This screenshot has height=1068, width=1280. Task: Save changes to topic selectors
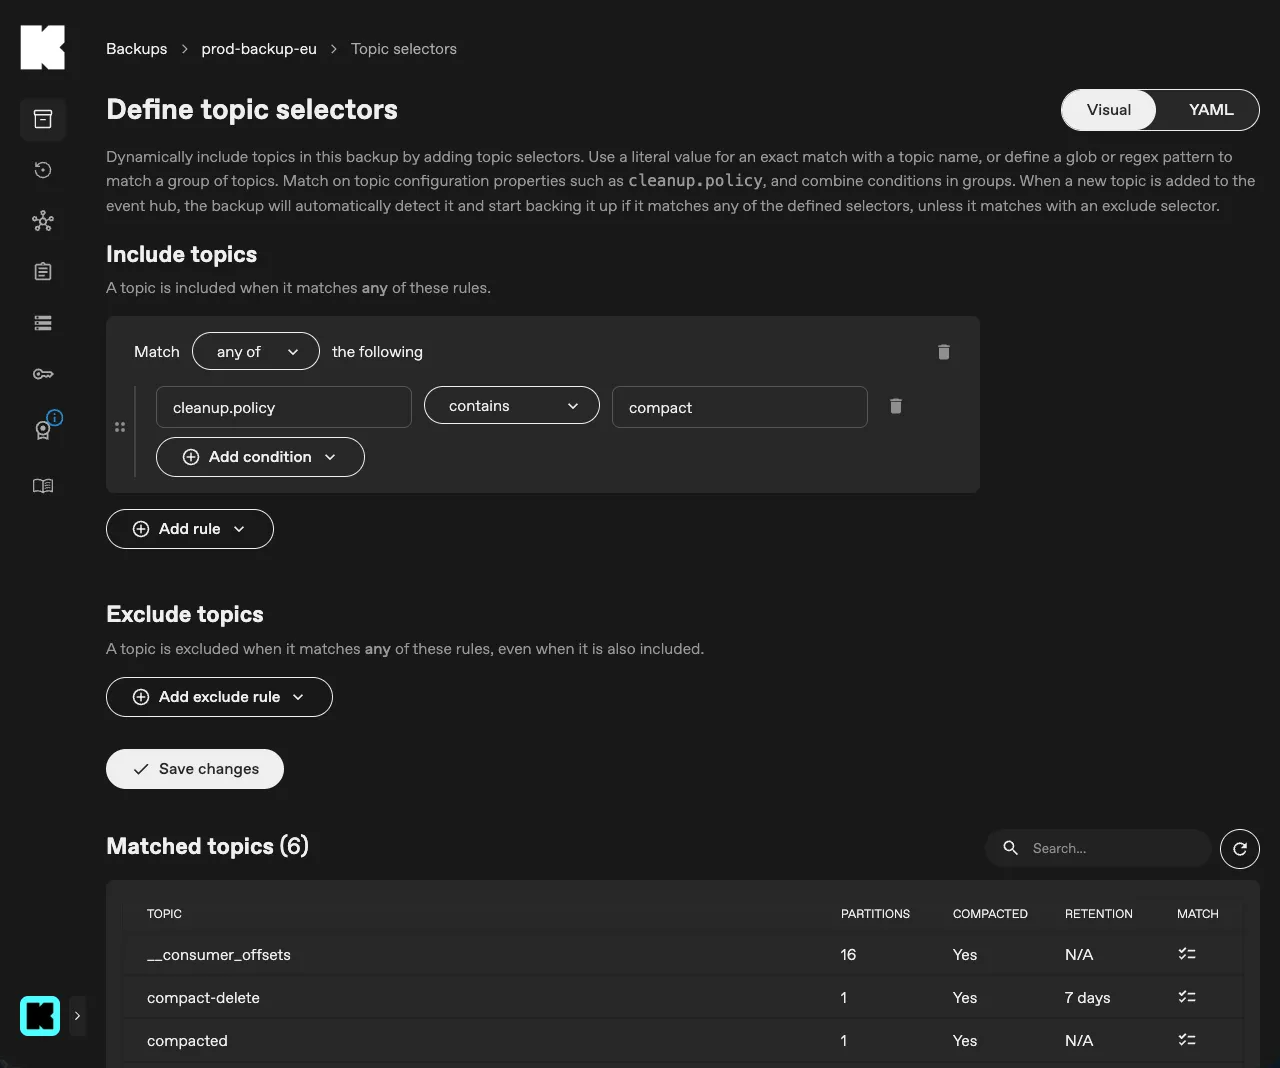(195, 769)
